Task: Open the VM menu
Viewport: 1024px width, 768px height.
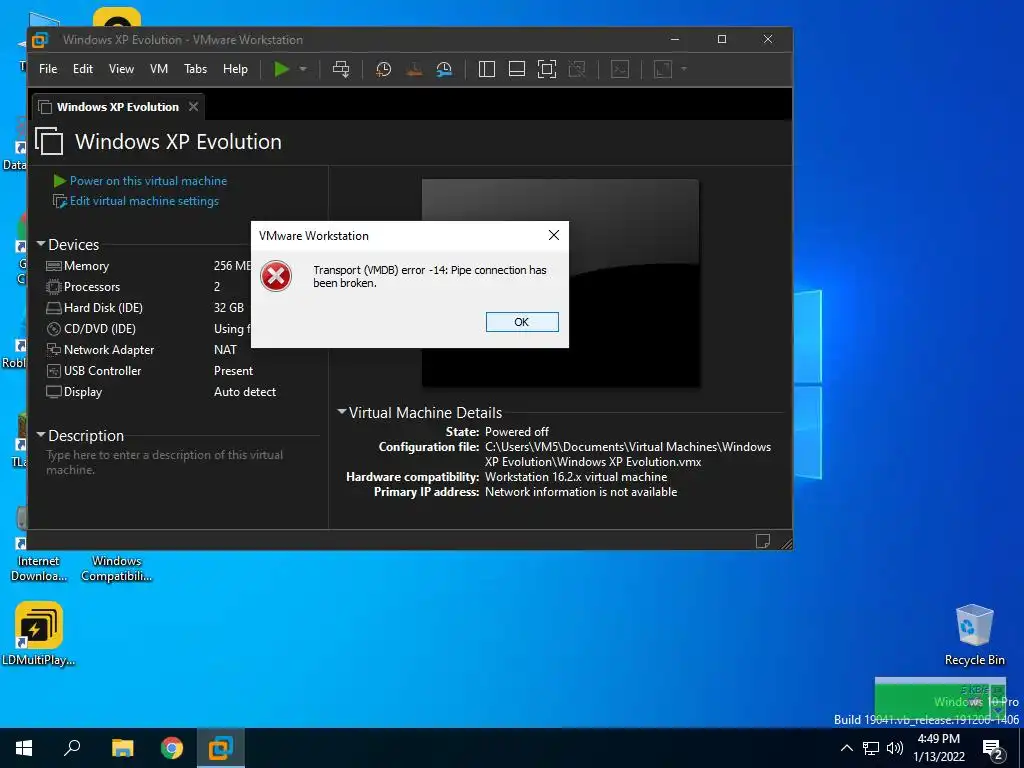Action: coord(159,69)
